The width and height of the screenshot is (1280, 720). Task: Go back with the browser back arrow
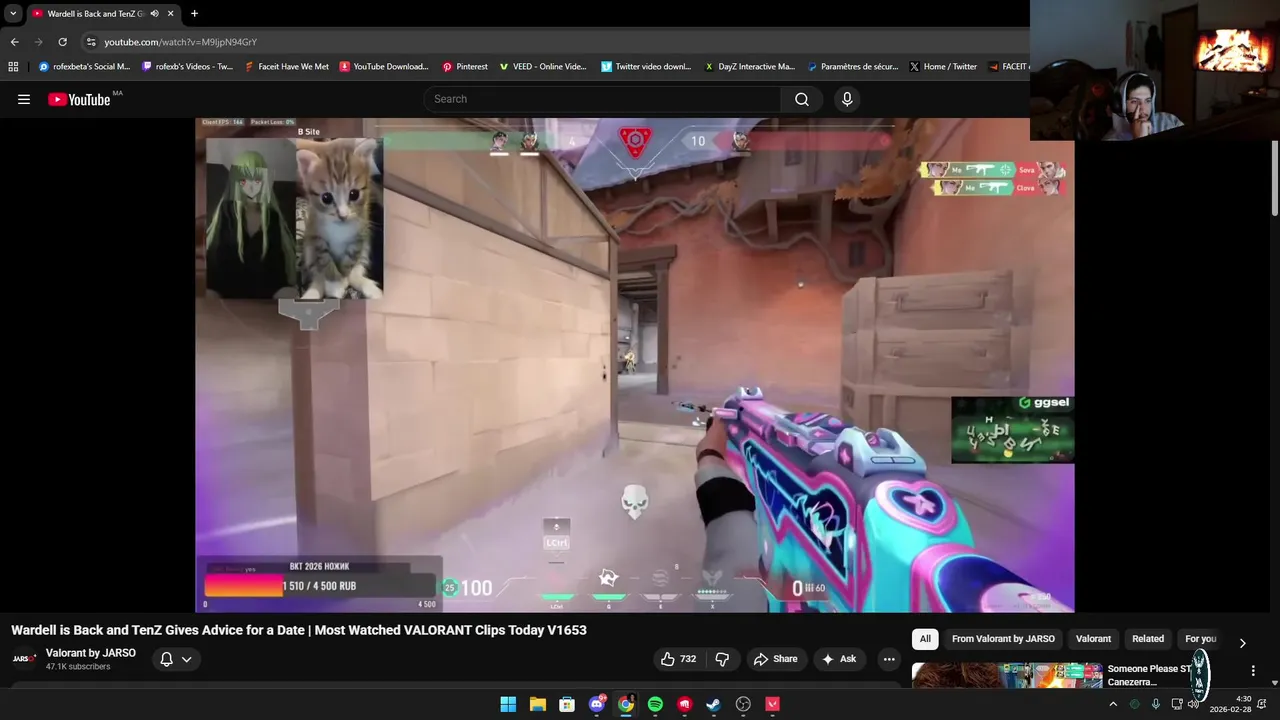[14, 42]
